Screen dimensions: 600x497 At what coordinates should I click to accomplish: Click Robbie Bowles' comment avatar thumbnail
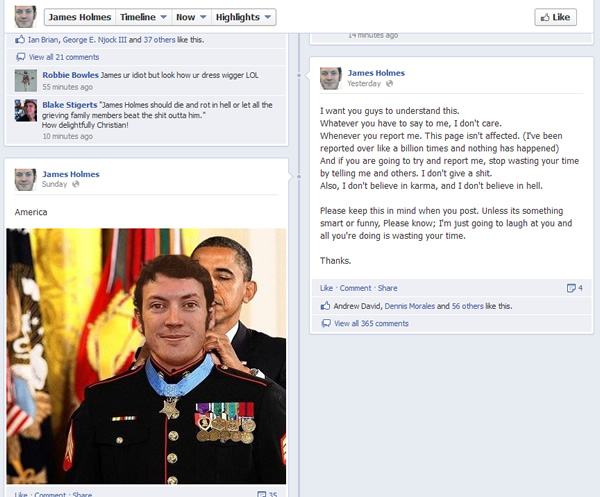[26, 80]
